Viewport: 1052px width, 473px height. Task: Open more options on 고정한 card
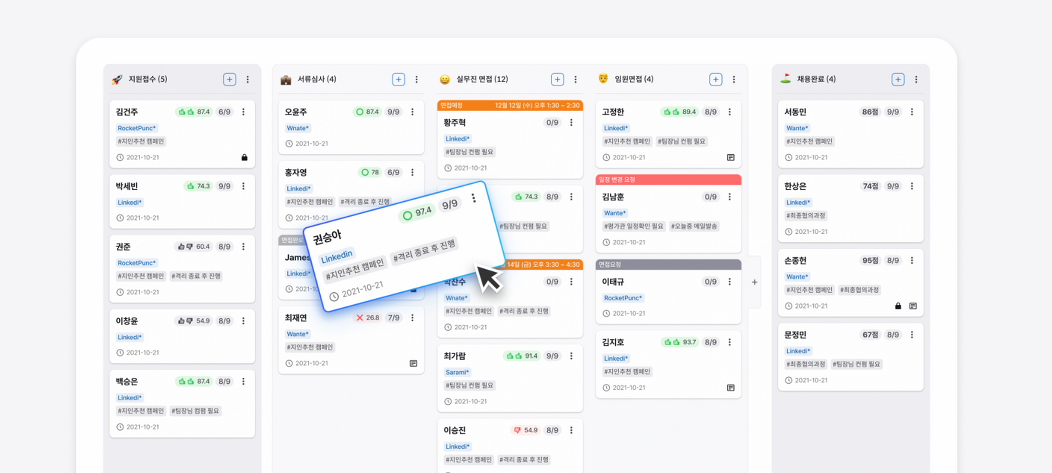(x=729, y=112)
